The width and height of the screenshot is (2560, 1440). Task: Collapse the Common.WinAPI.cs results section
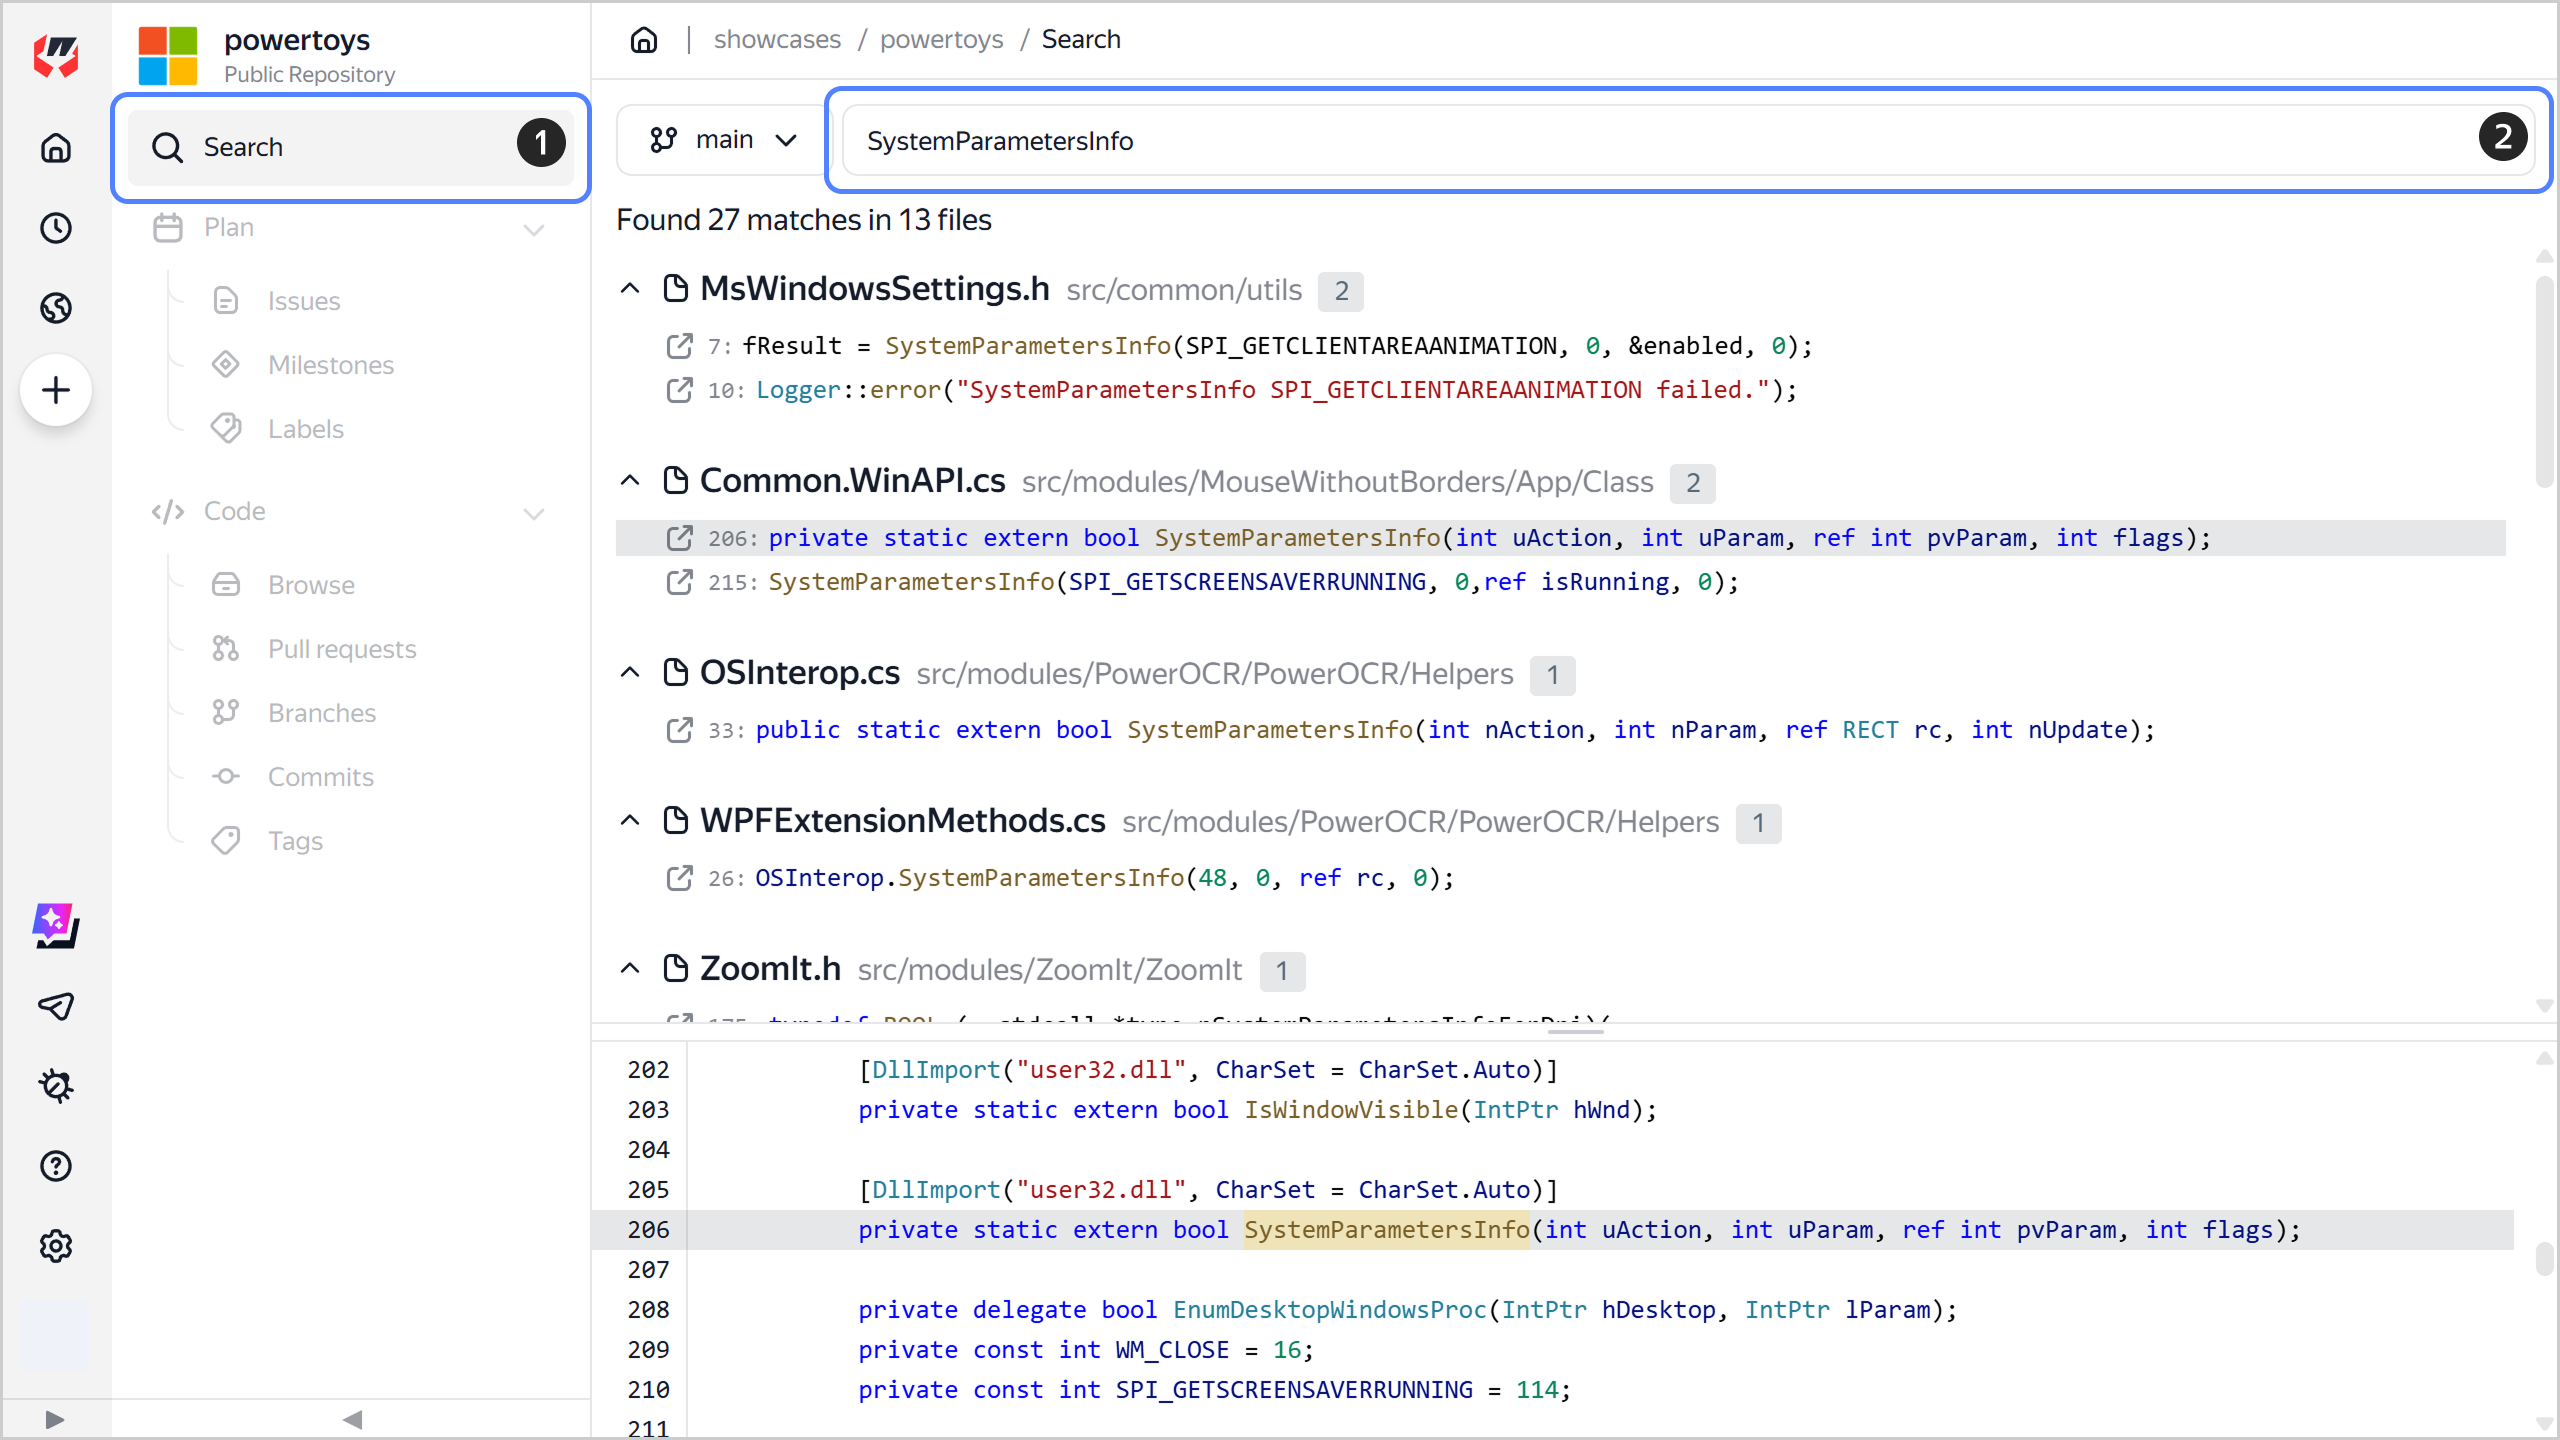coord(629,480)
